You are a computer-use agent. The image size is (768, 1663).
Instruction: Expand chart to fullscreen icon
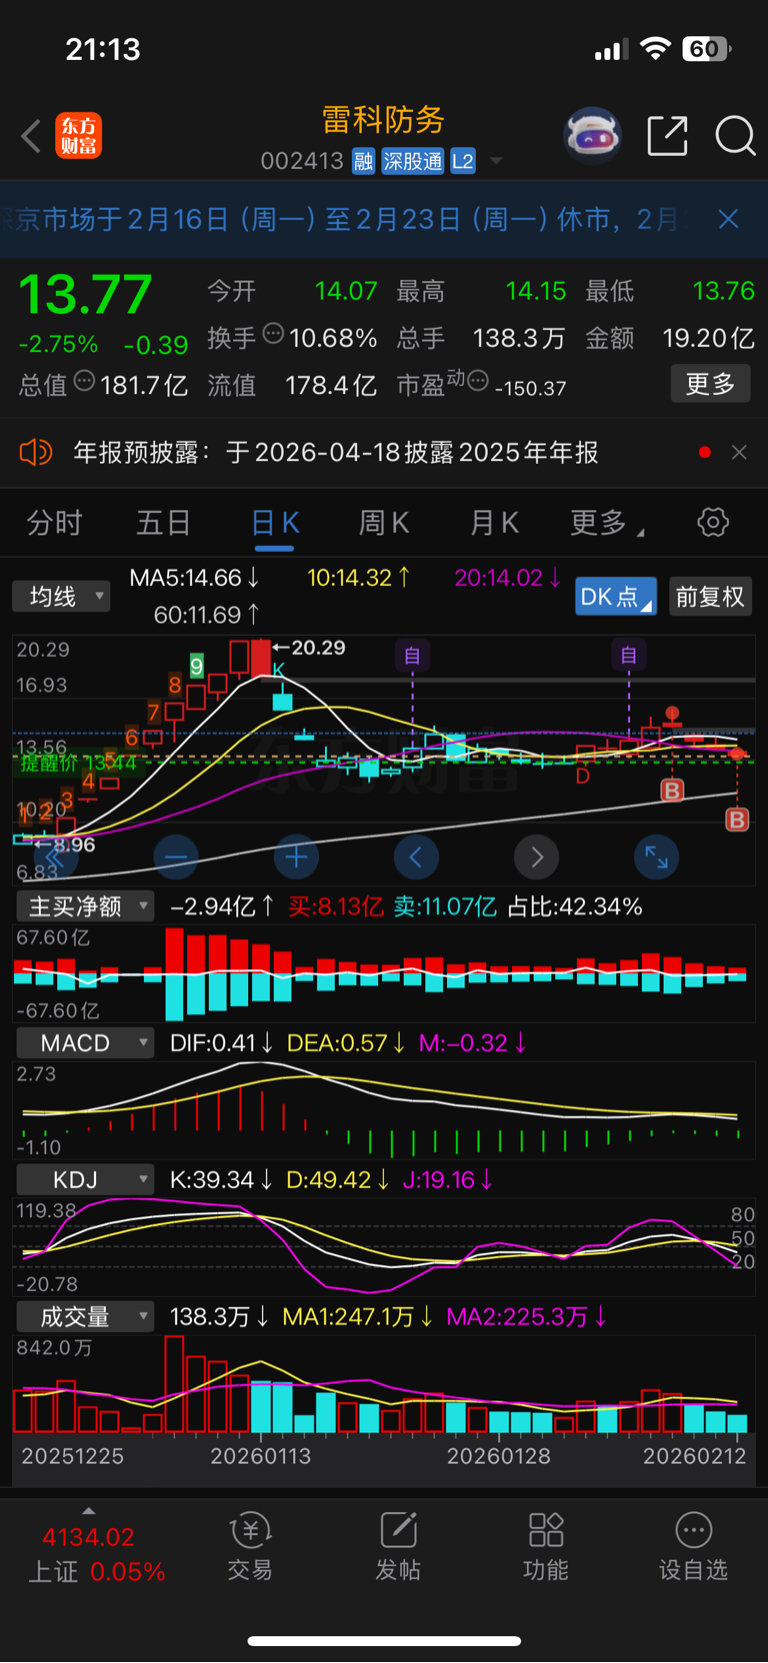click(x=656, y=857)
